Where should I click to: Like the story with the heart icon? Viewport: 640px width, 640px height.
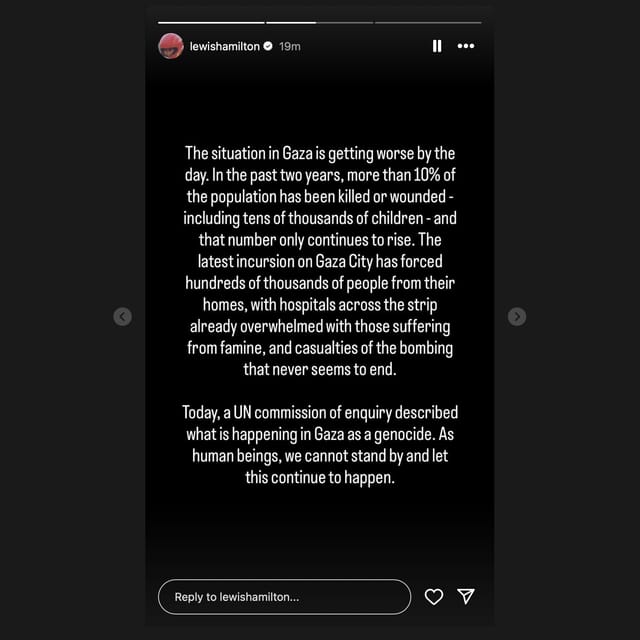433,597
